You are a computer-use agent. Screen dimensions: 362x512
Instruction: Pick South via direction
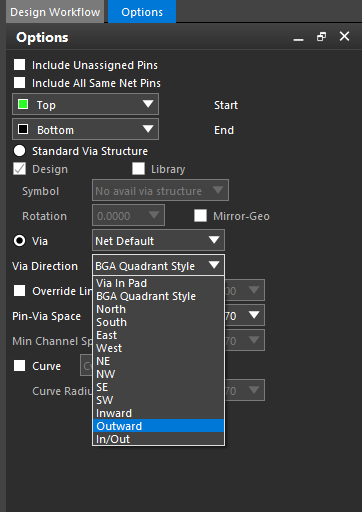[x=158, y=322]
